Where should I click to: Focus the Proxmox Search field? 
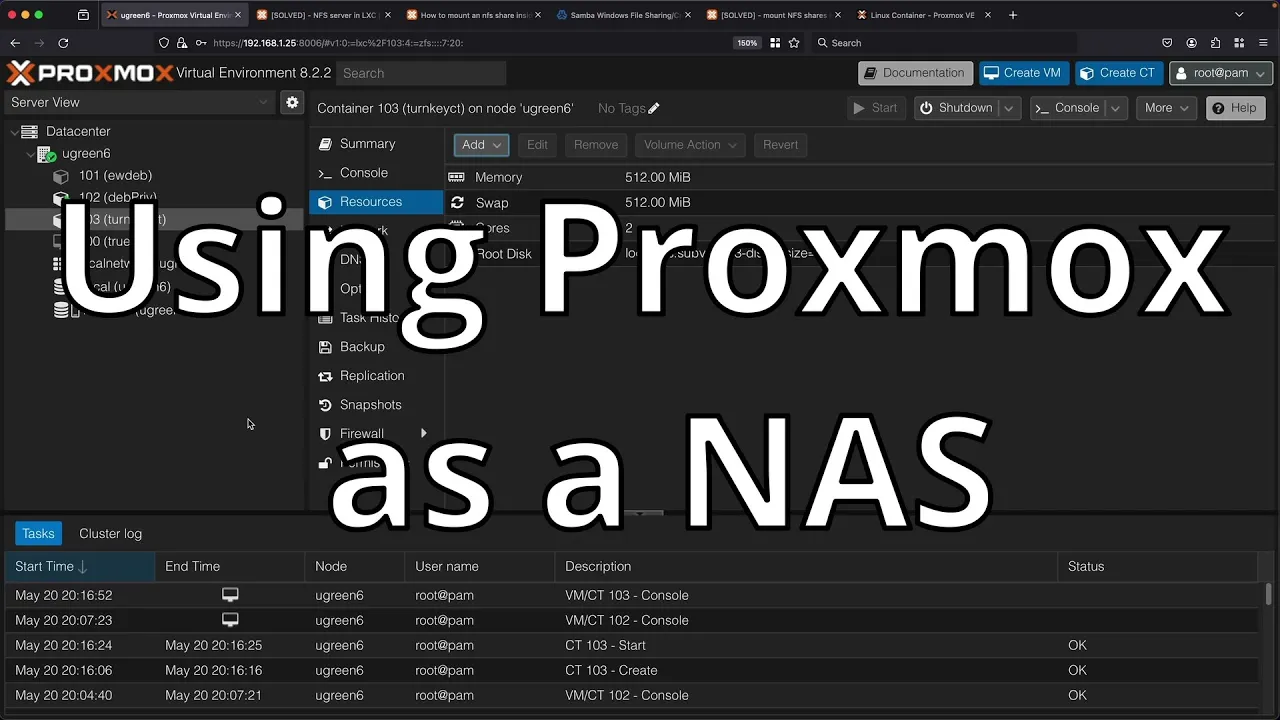tap(421, 73)
